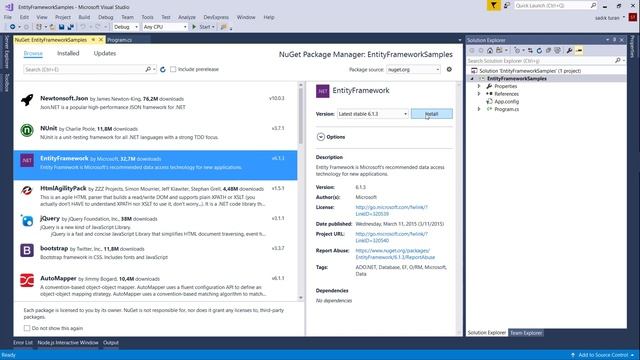Screen dimensions: 640x360
Task: Click Solution Explorer Sync with Active Document icon
Action: click(530, 51)
